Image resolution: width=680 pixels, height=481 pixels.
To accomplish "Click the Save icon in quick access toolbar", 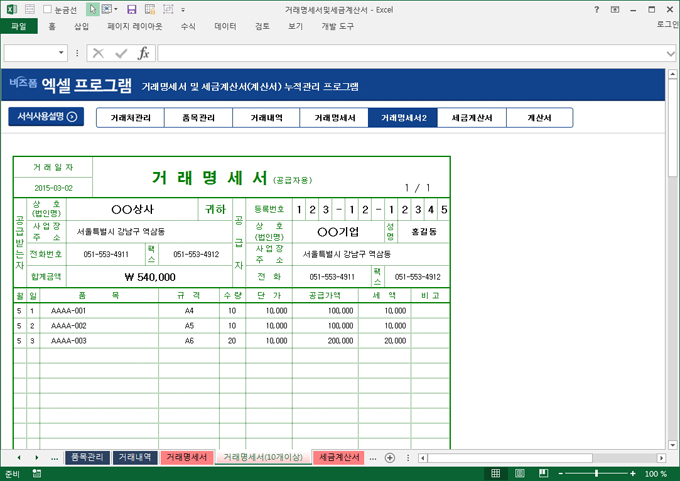I will [131, 9].
